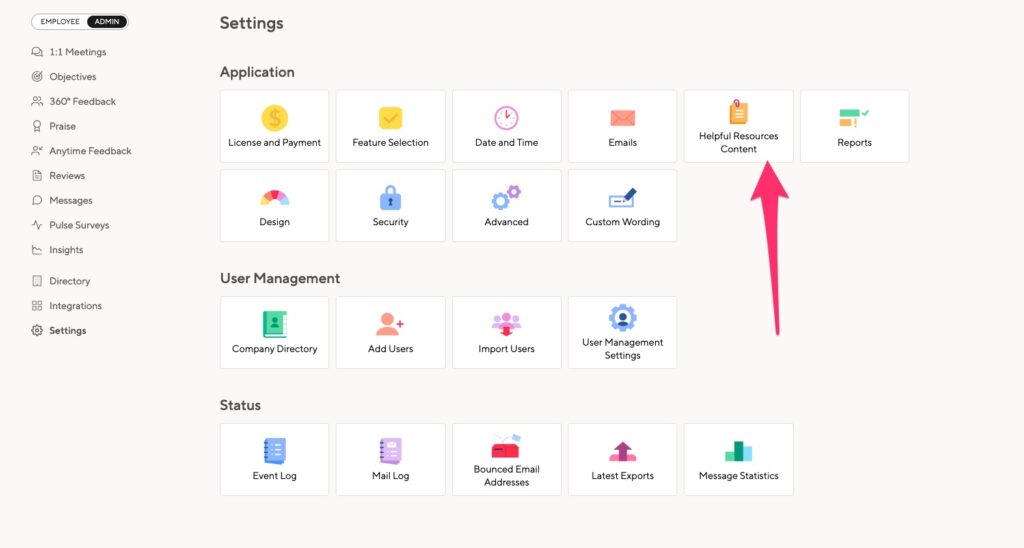Open Helpful Resources Content clipboard icon
The image size is (1024, 548).
click(x=738, y=112)
